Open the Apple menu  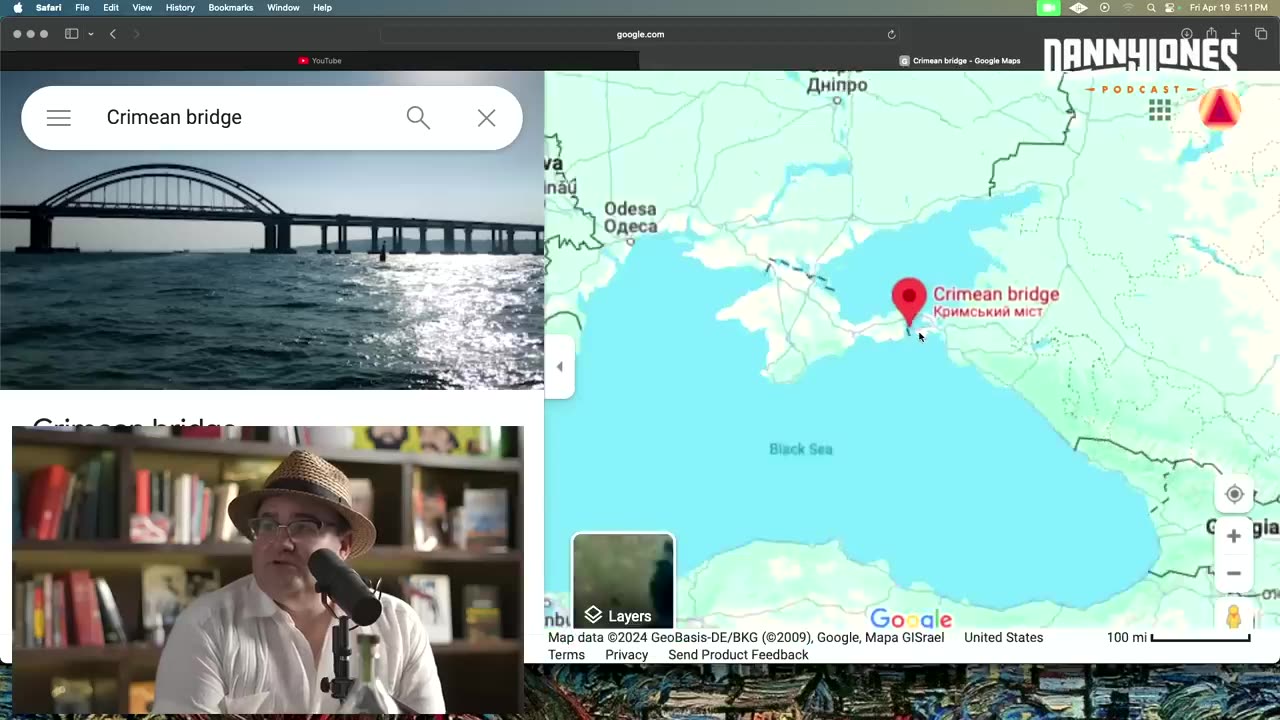click(x=17, y=7)
